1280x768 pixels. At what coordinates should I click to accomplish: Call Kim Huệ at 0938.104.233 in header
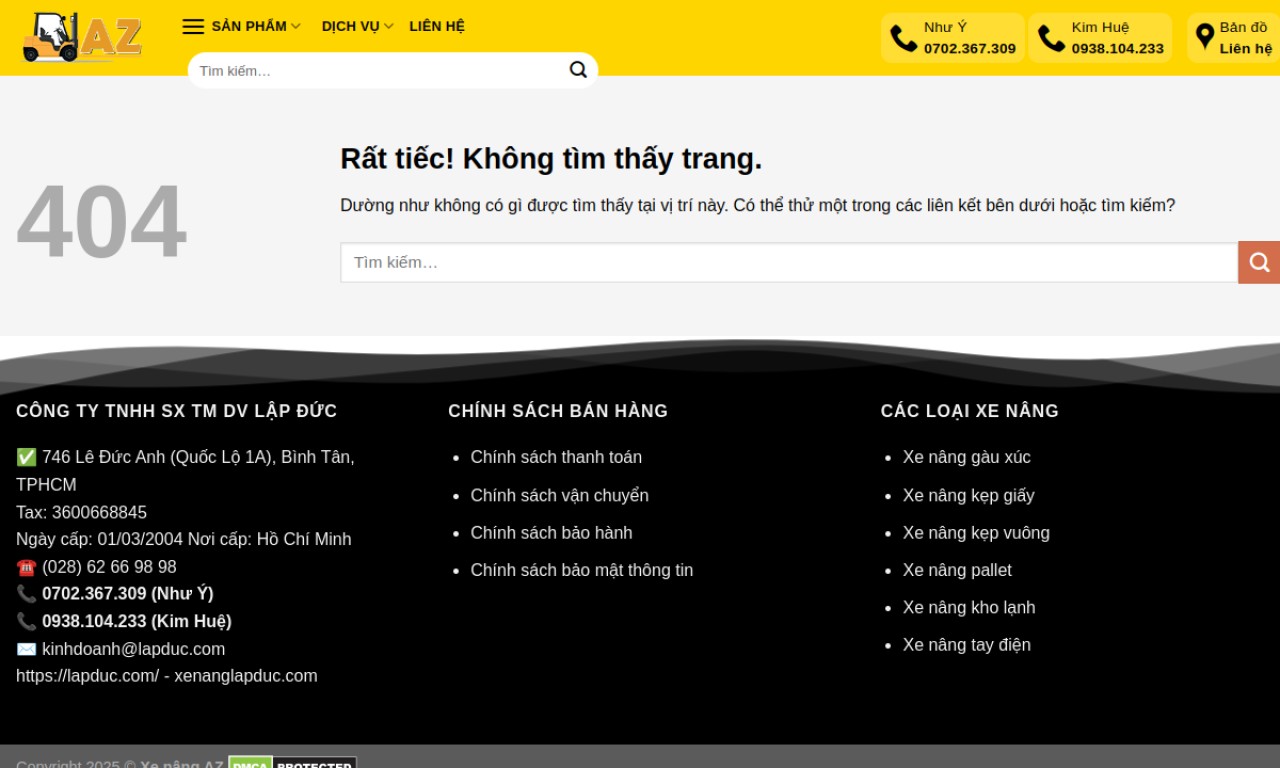(1101, 38)
